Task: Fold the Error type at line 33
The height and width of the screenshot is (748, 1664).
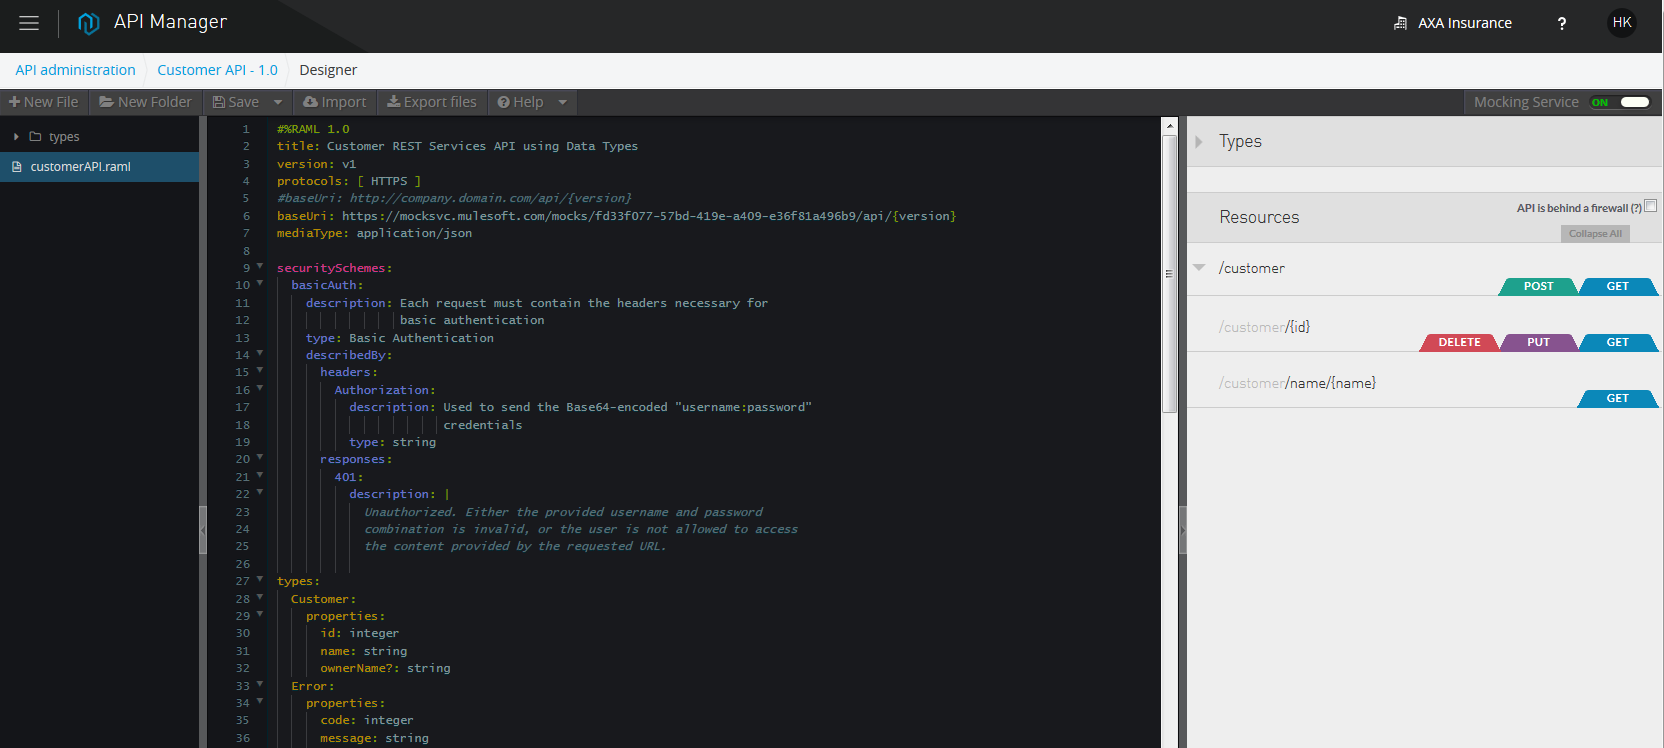Action: [x=260, y=685]
